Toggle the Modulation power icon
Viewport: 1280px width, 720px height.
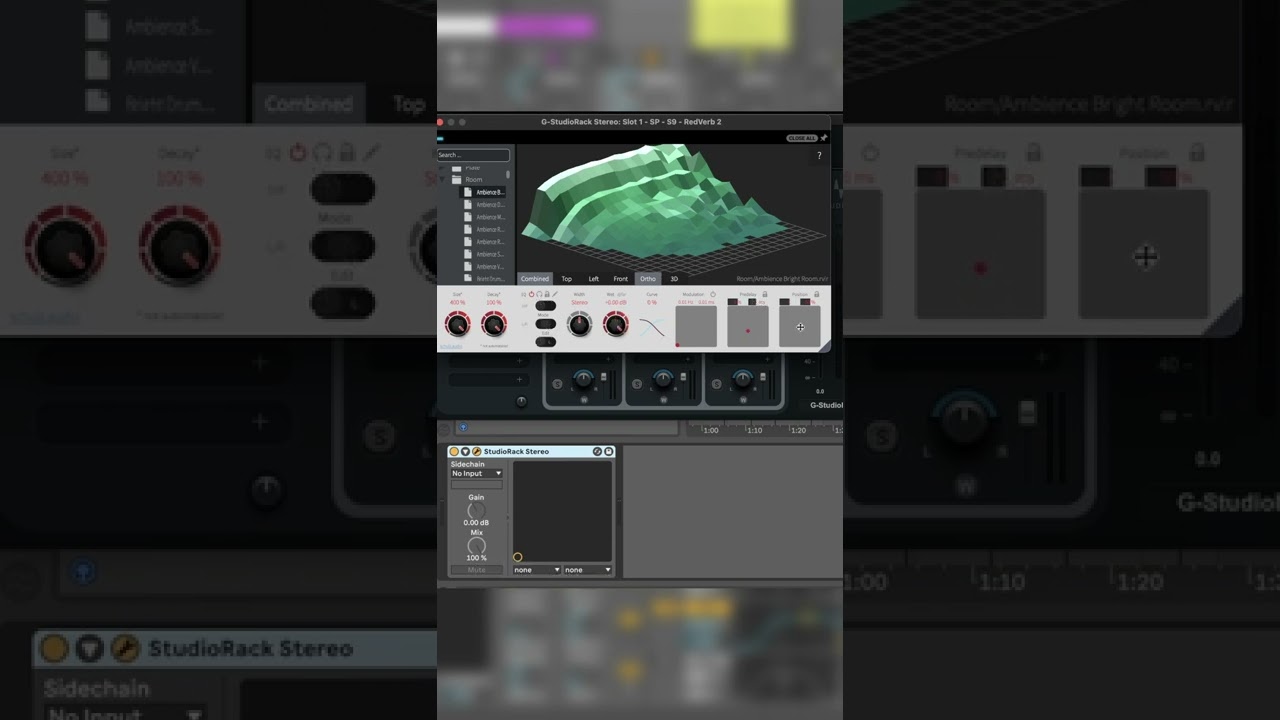713,294
